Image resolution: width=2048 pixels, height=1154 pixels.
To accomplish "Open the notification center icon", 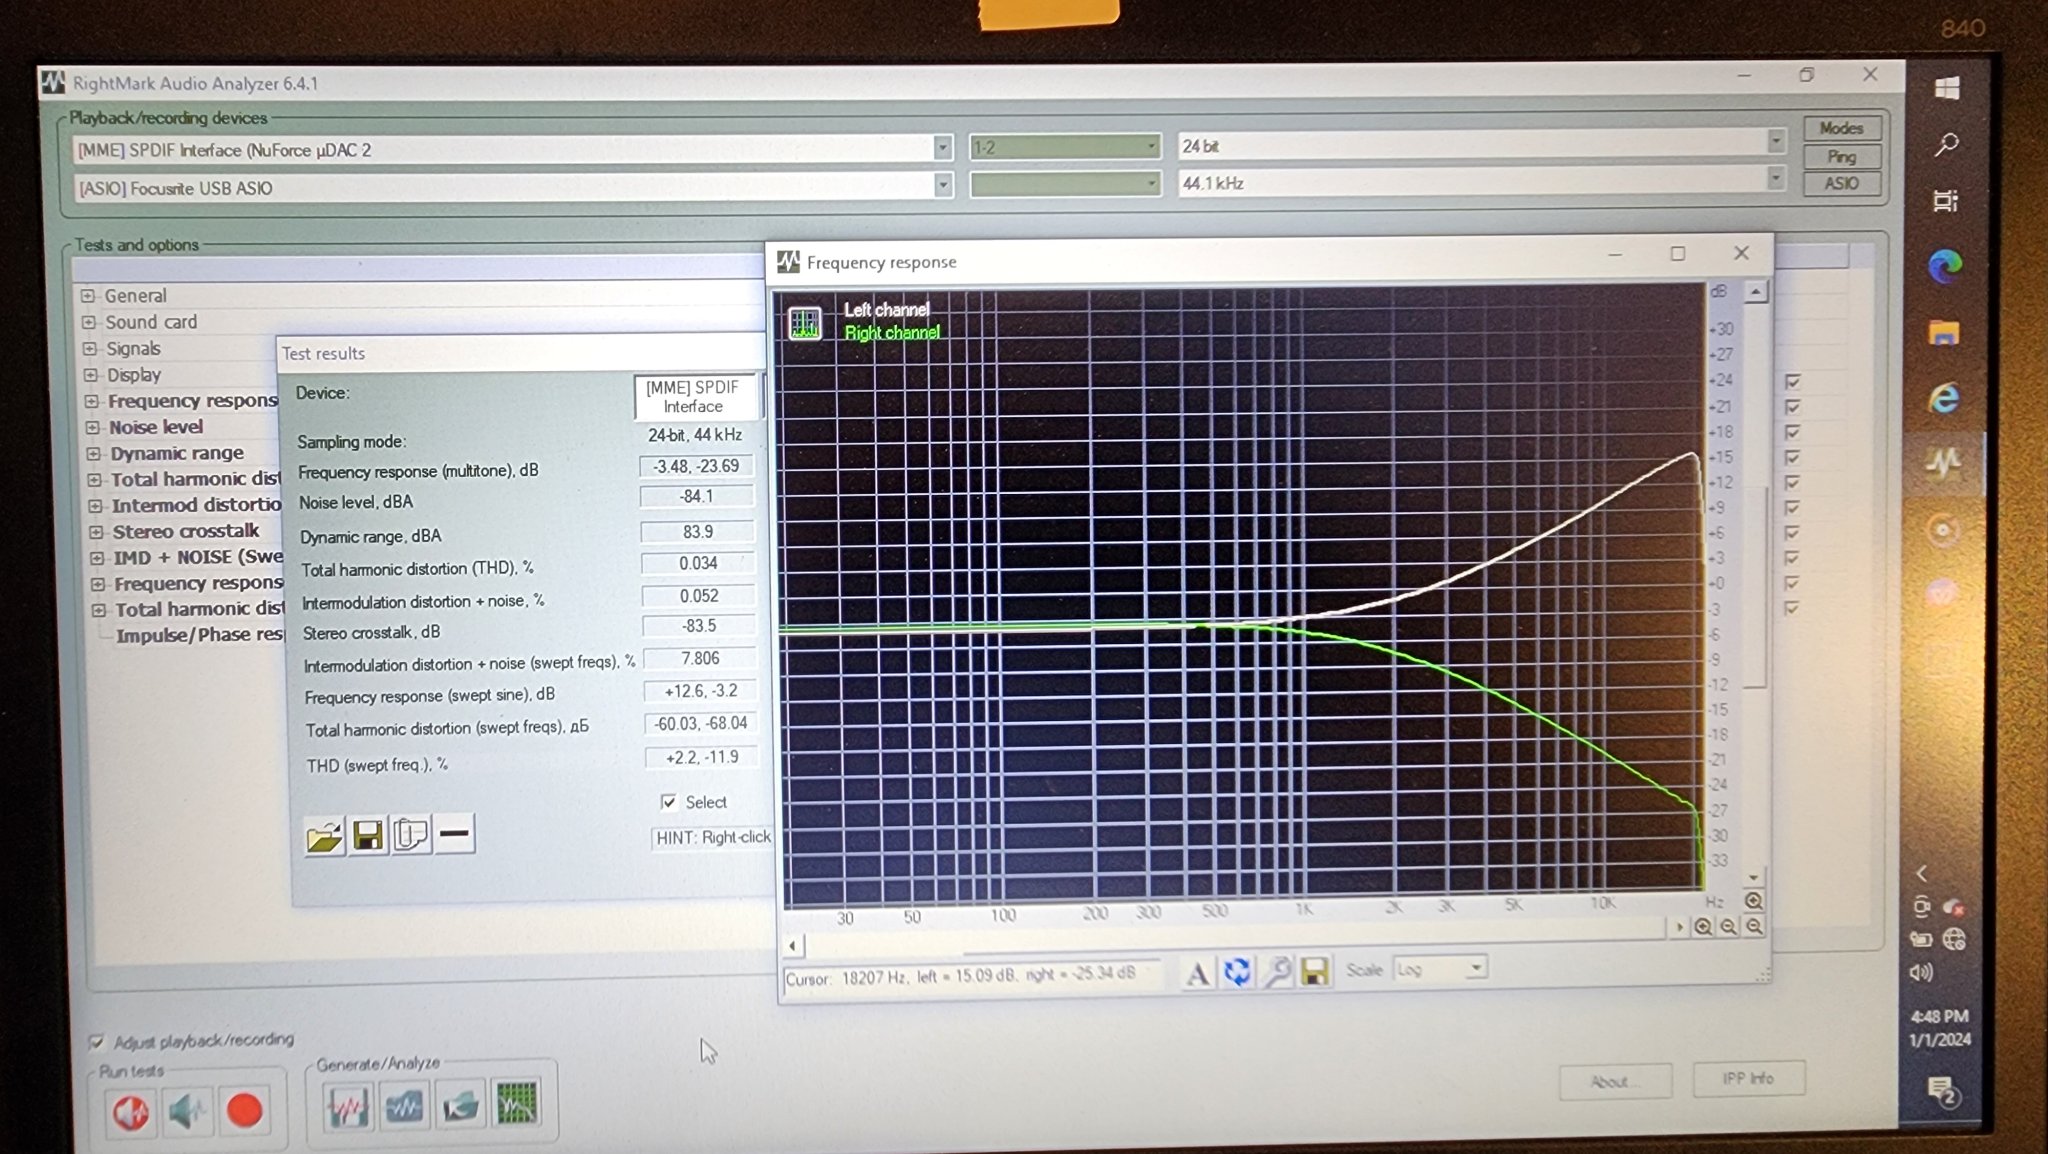I will (1941, 1092).
